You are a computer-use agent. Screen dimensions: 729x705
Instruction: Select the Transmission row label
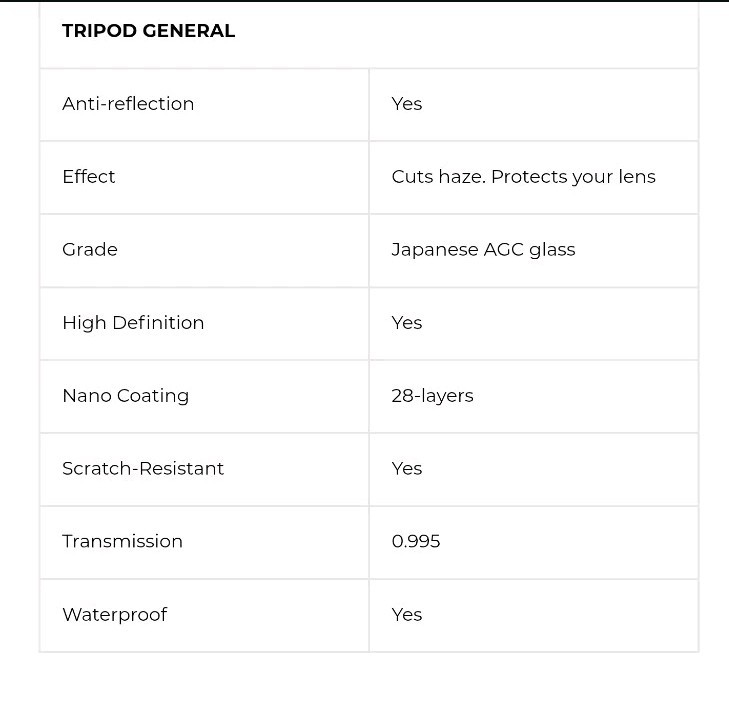click(122, 542)
